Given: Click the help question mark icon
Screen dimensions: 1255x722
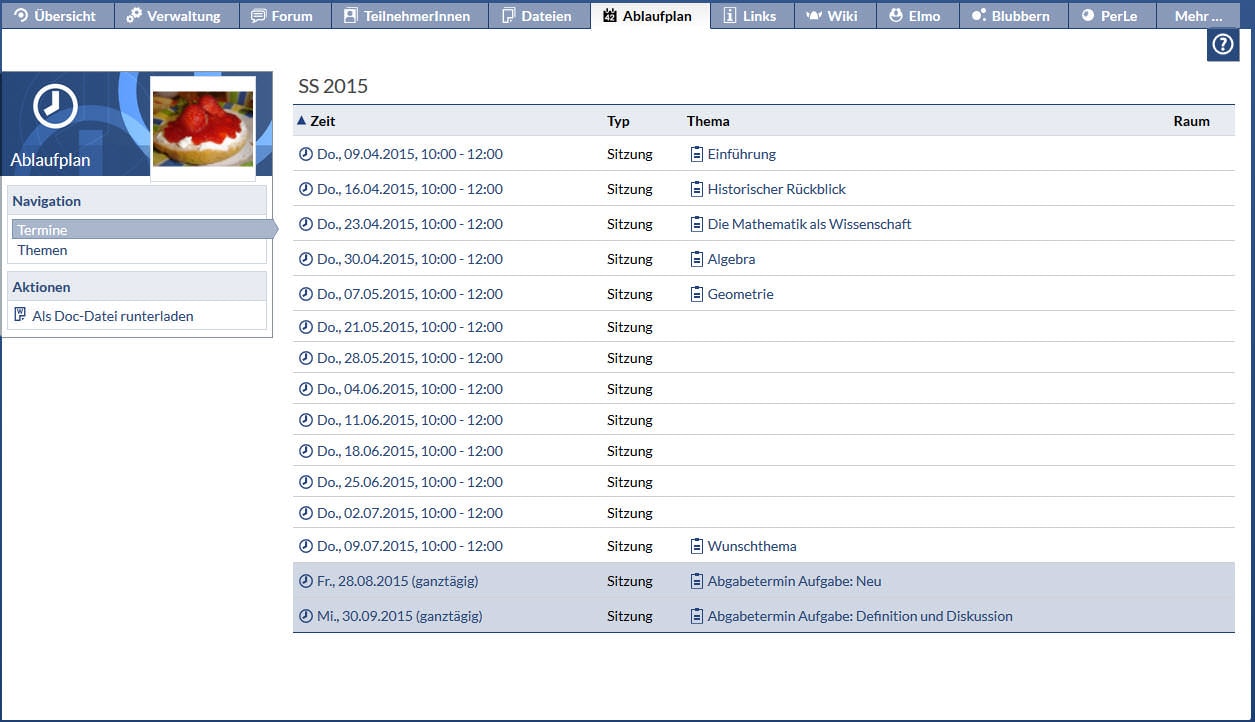Looking at the screenshot, I should [1222, 45].
